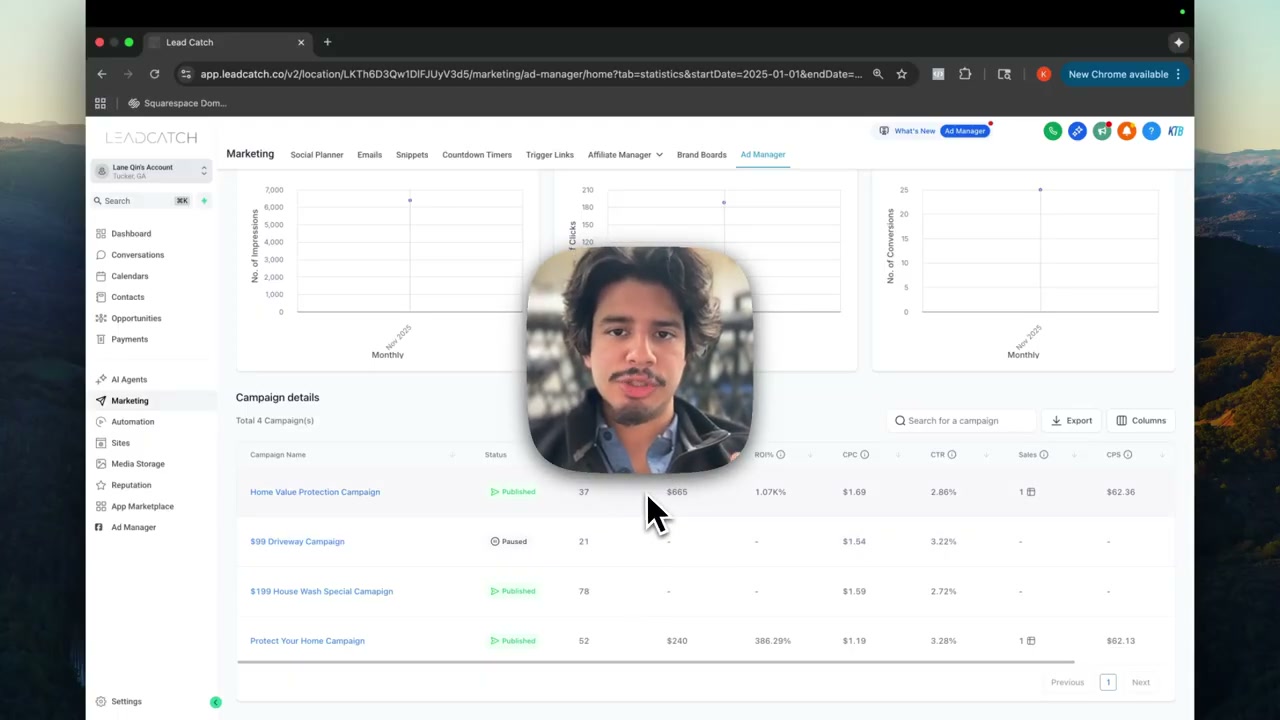Image resolution: width=1280 pixels, height=720 pixels.
Task: Click New Chrome available button
Action: (1125, 74)
